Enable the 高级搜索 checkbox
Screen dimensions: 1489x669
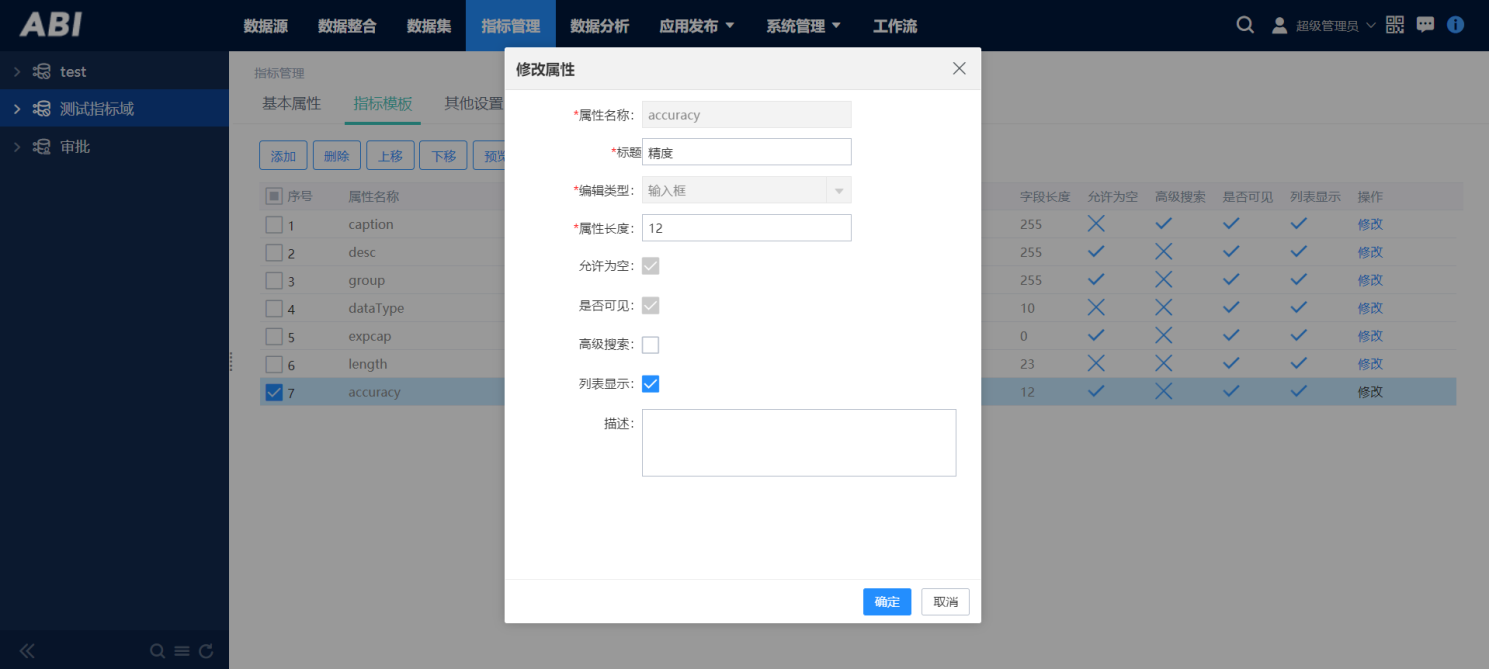650,345
